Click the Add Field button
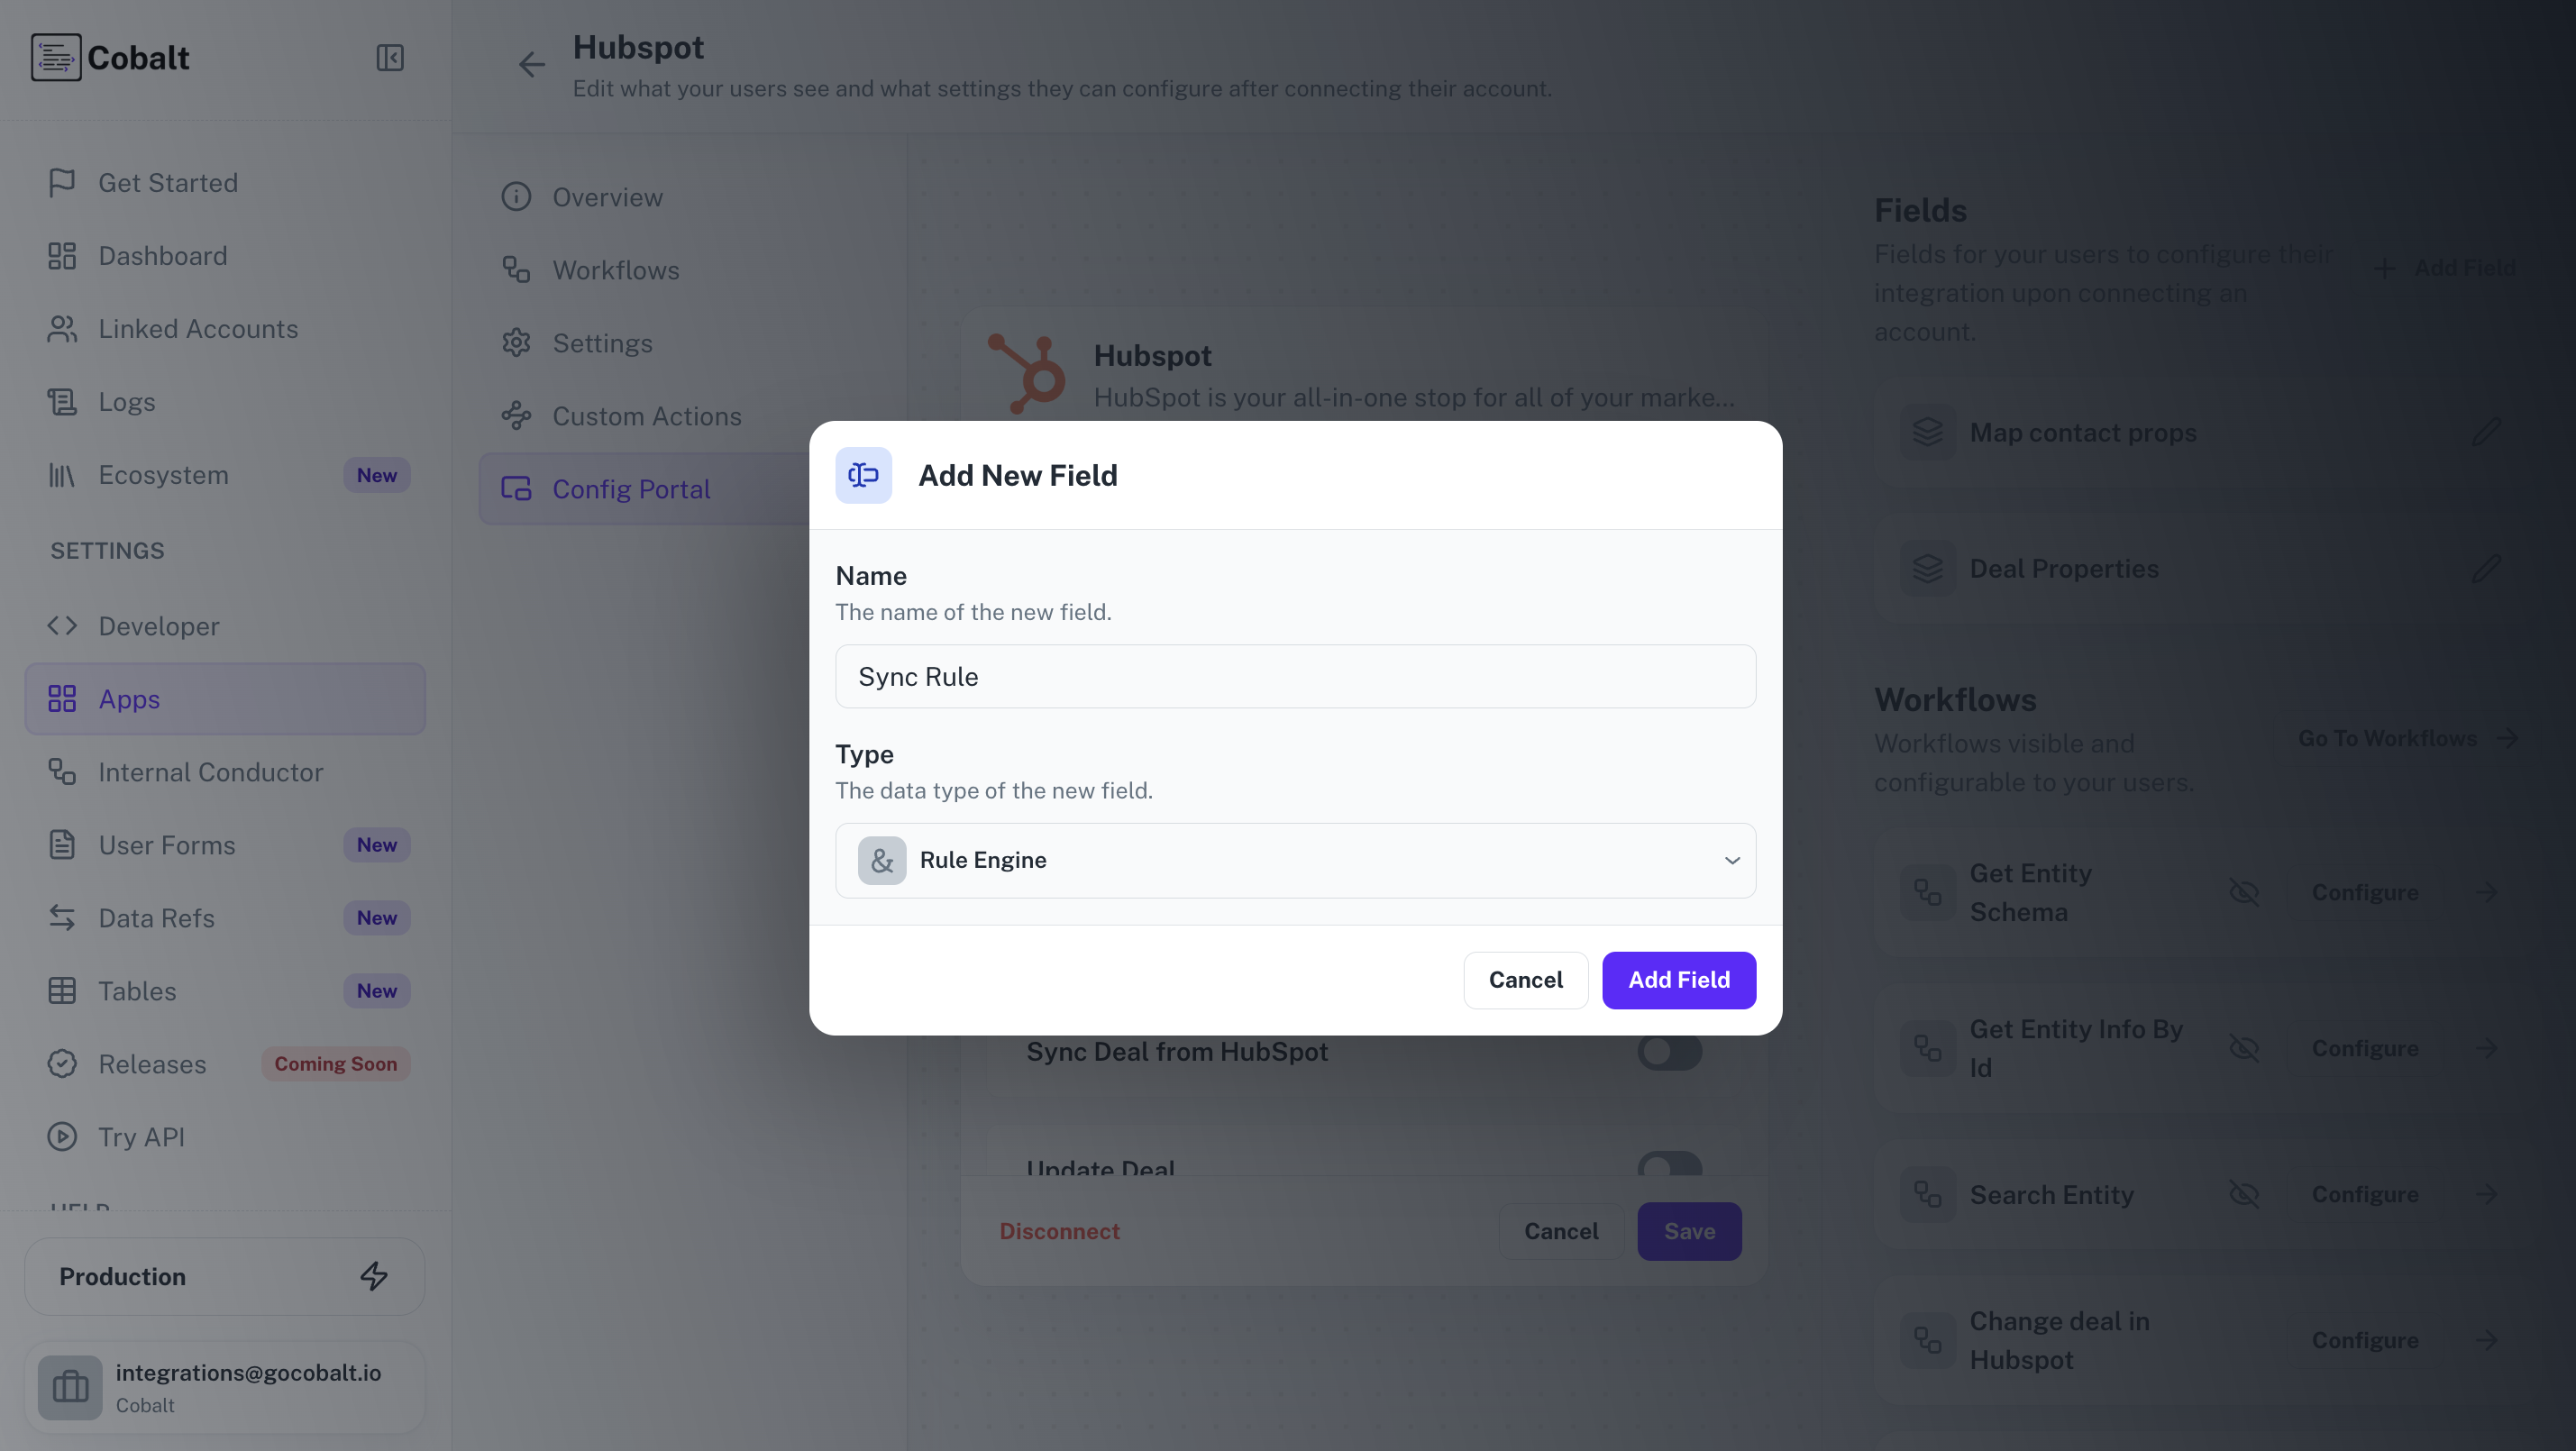 click(1678, 980)
